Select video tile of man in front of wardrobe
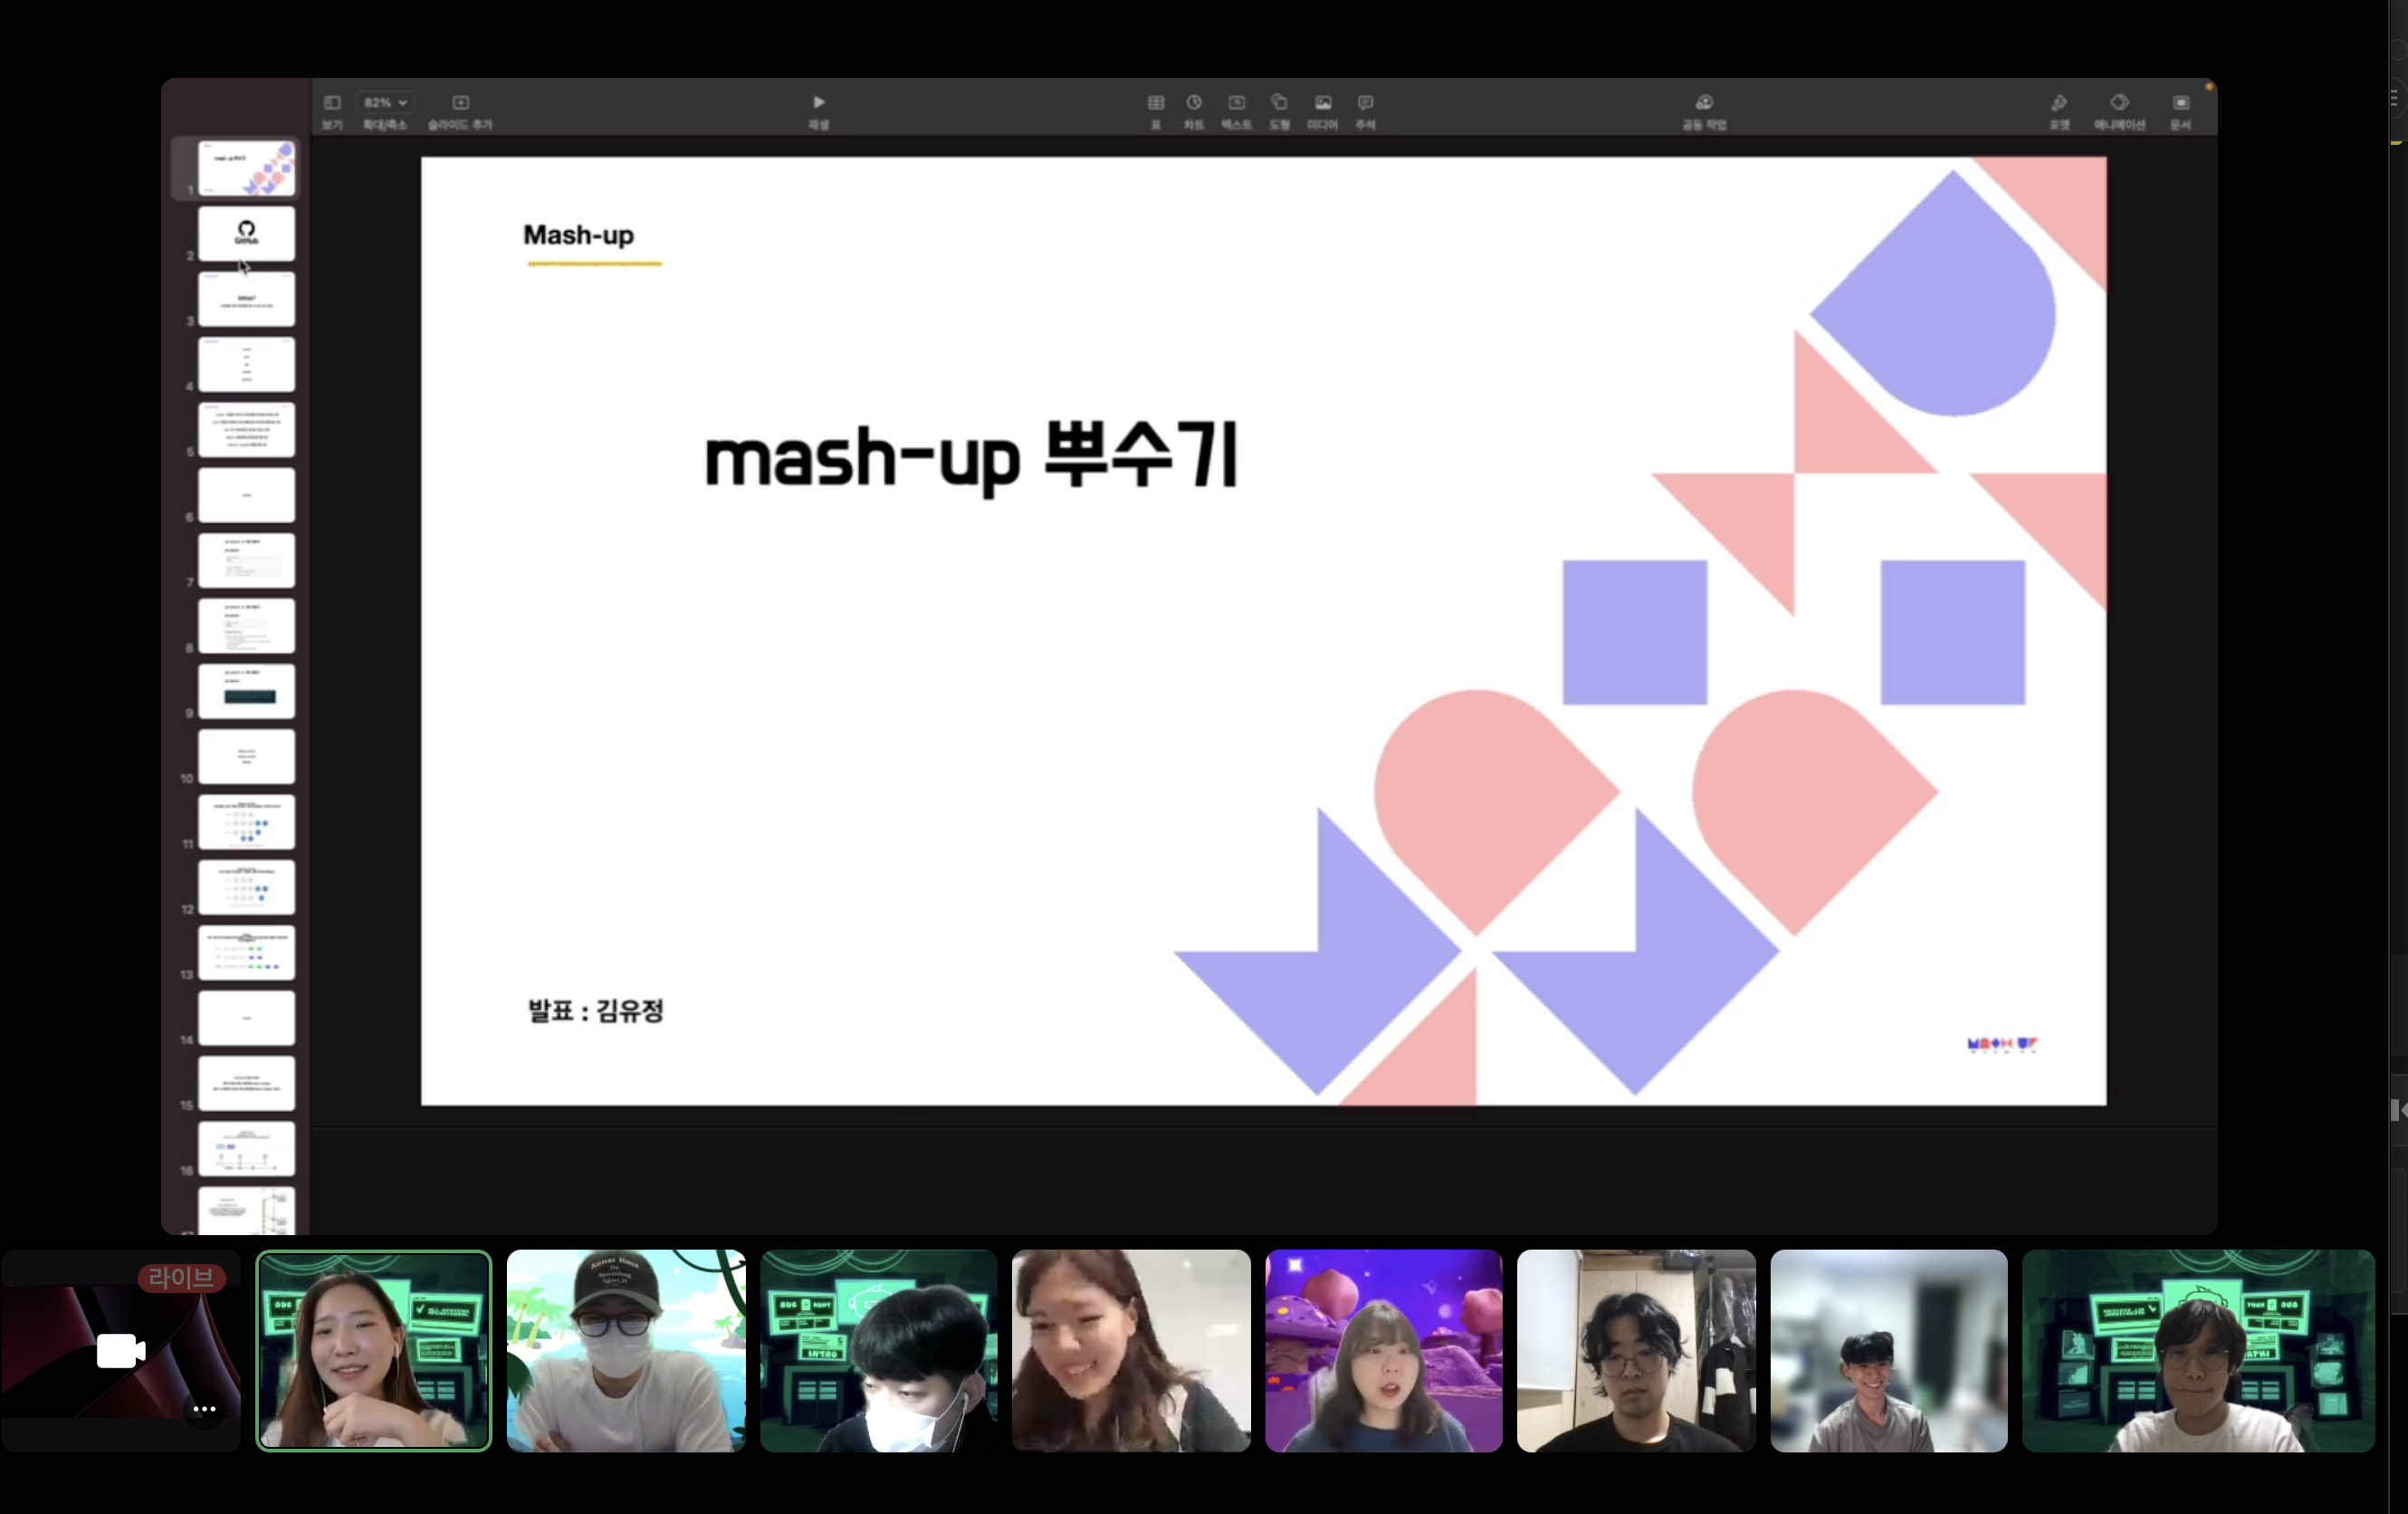This screenshot has height=1514, width=2408. click(x=1636, y=1350)
